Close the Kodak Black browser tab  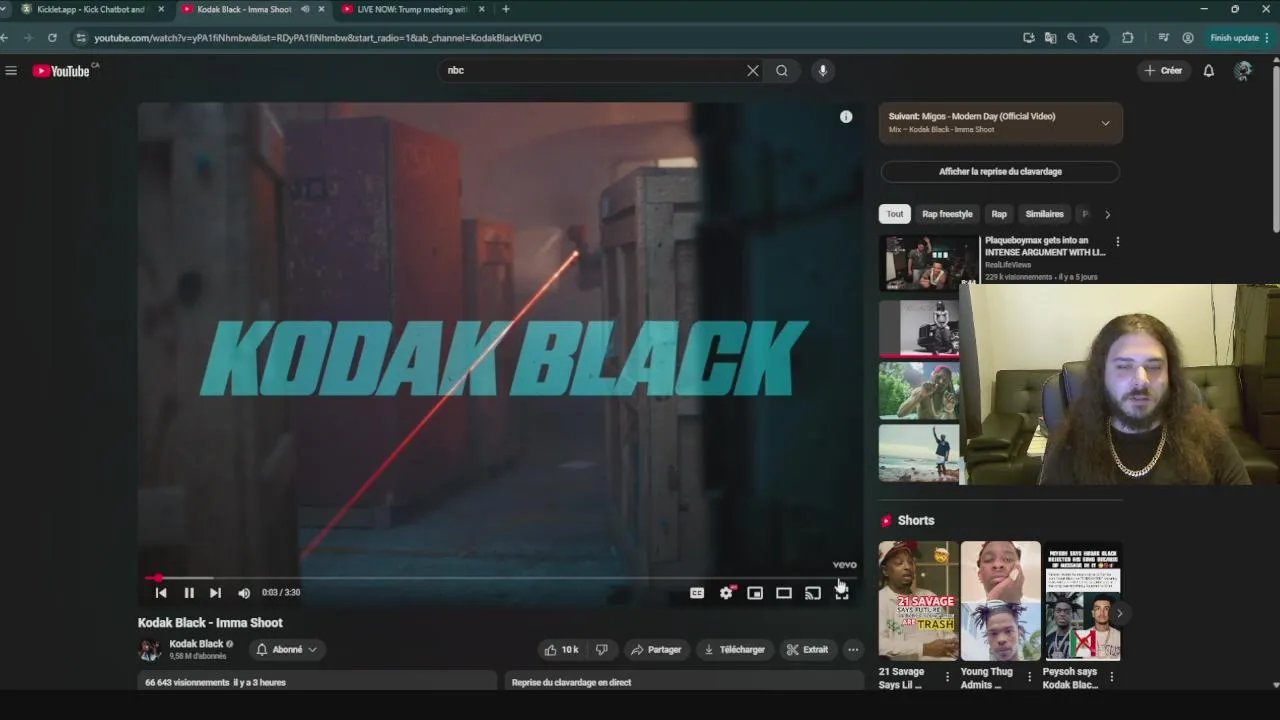pos(321,9)
